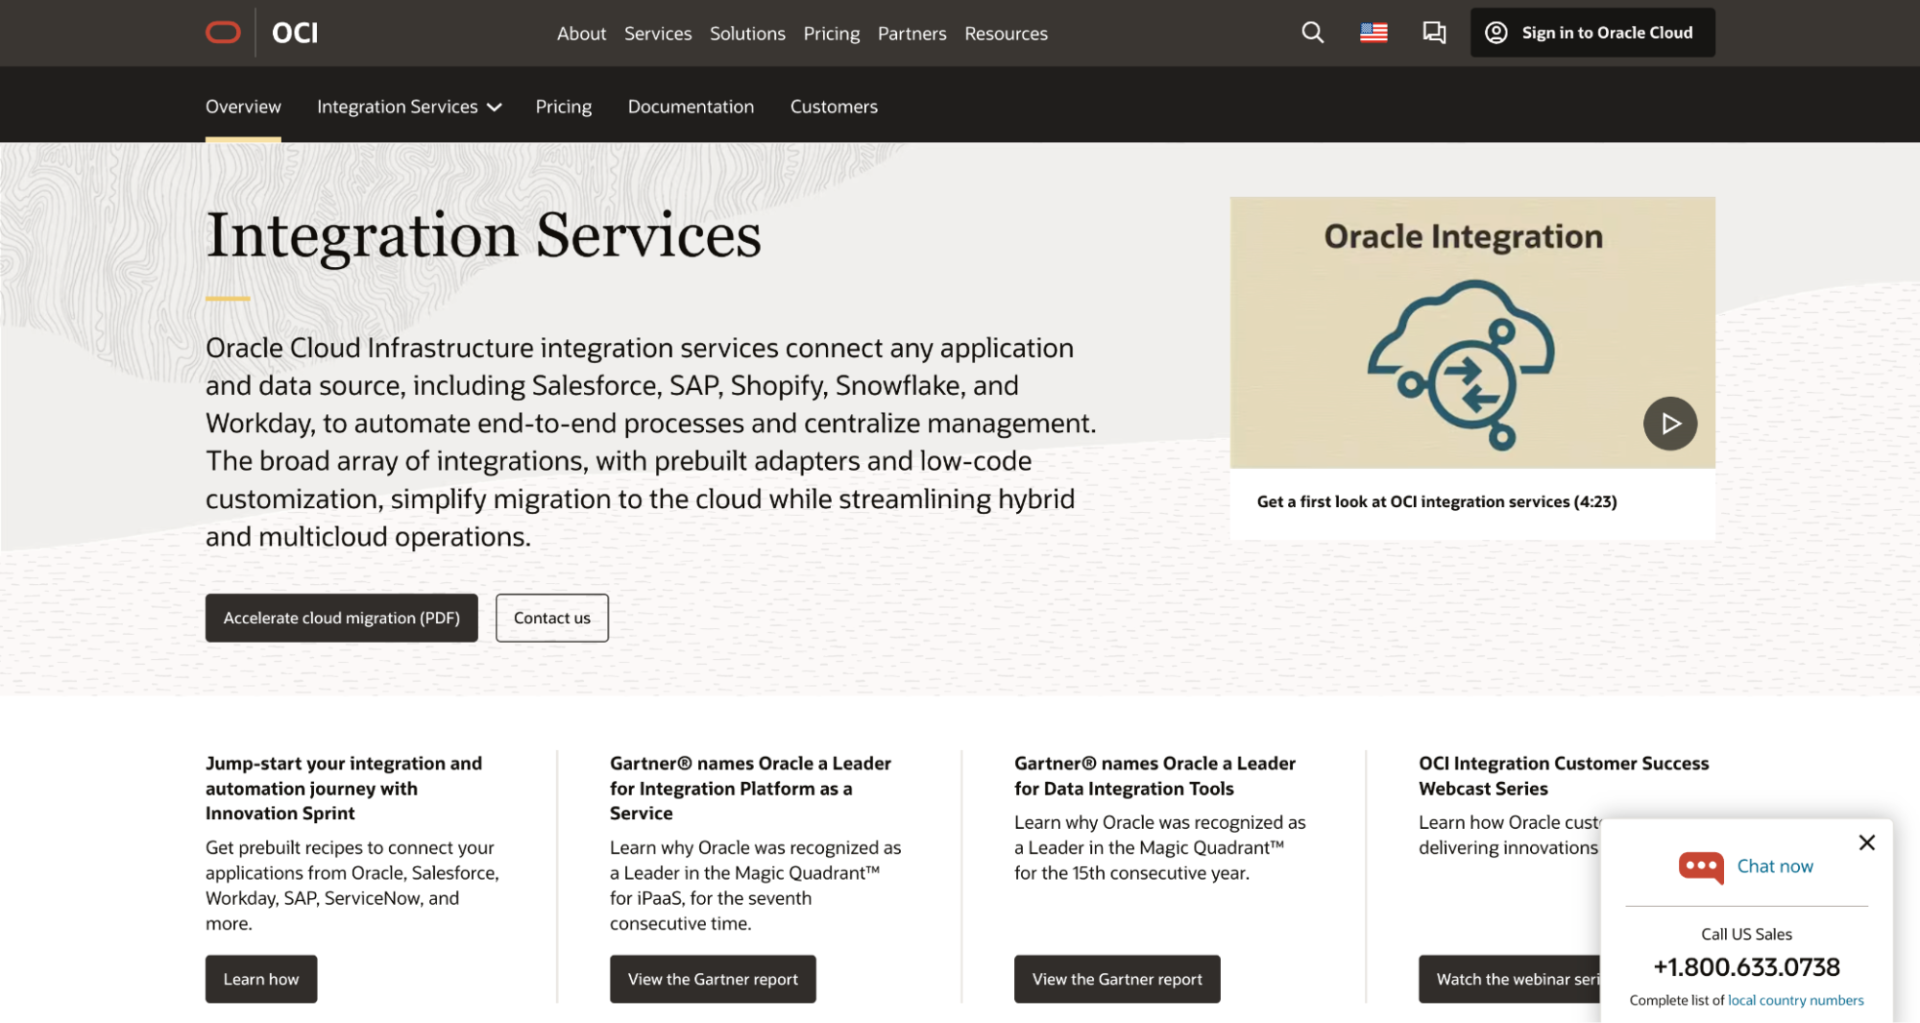Image resolution: width=1920 pixels, height=1023 pixels.
Task: View the Gartner report for iPaaS
Action: [712, 978]
